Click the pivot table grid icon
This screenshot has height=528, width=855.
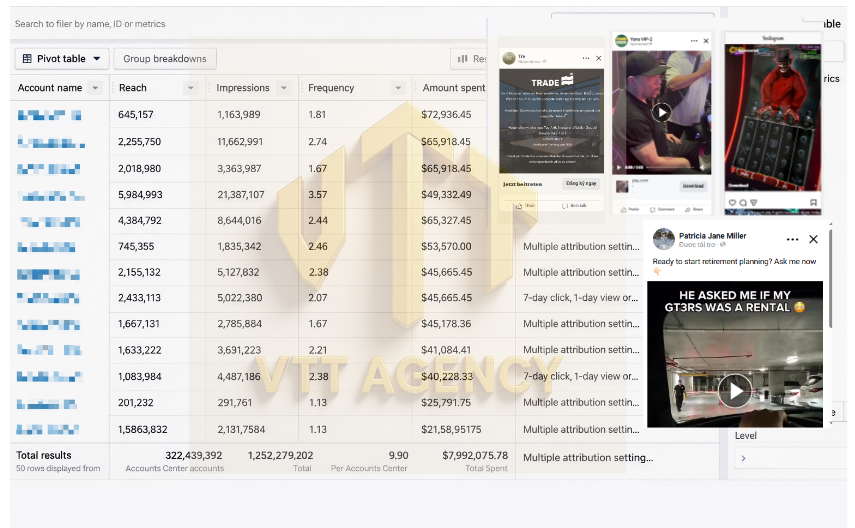[27, 58]
